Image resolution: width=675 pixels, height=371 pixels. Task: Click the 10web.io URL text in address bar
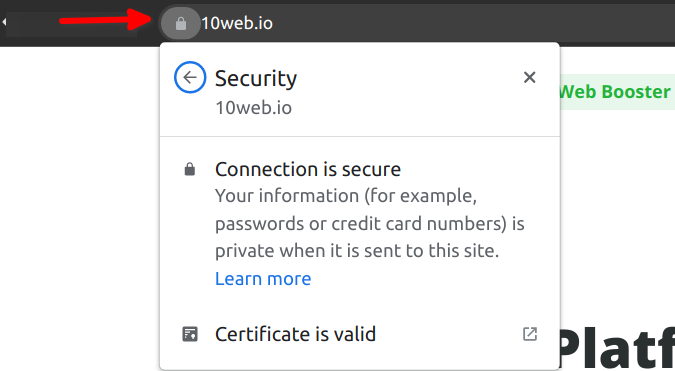click(x=237, y=23)
